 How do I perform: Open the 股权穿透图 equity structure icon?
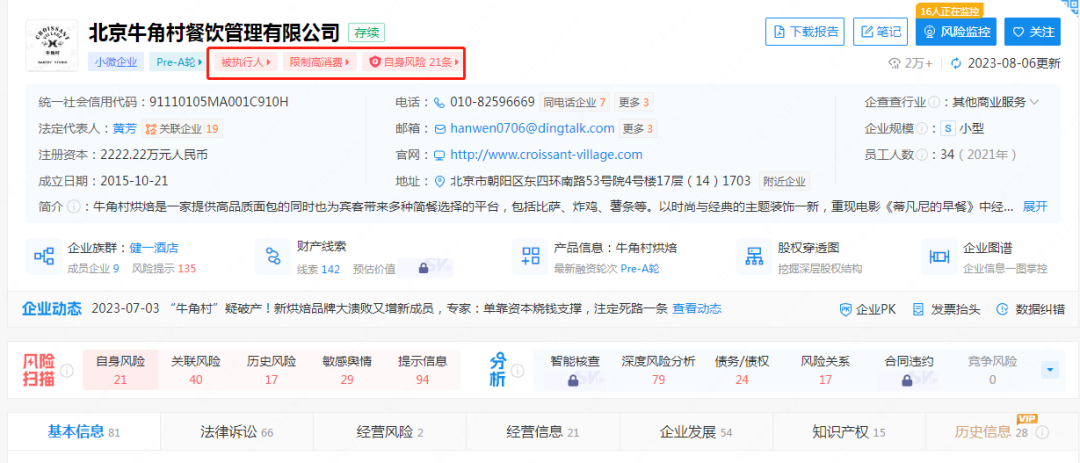(753, 257)
